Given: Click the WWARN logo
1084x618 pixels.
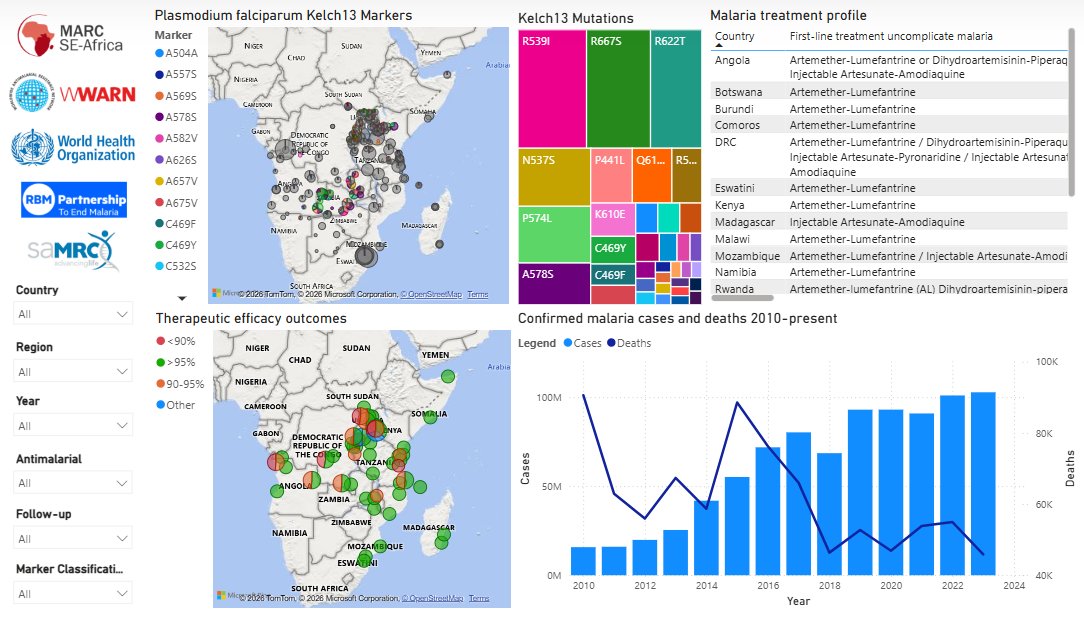Looking at the screenshot, I should [x=70, y=93].
